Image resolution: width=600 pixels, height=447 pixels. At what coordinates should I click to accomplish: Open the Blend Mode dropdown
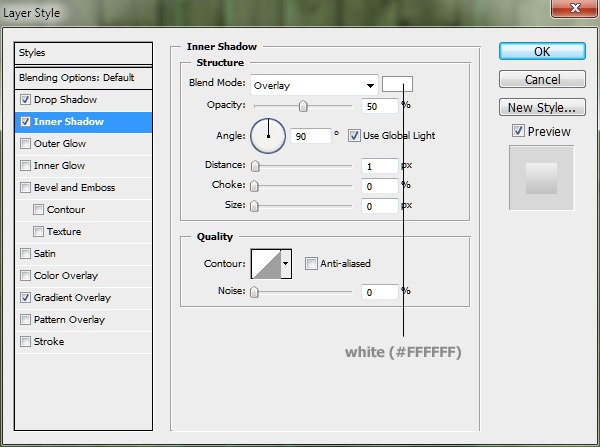click(314, 86)
